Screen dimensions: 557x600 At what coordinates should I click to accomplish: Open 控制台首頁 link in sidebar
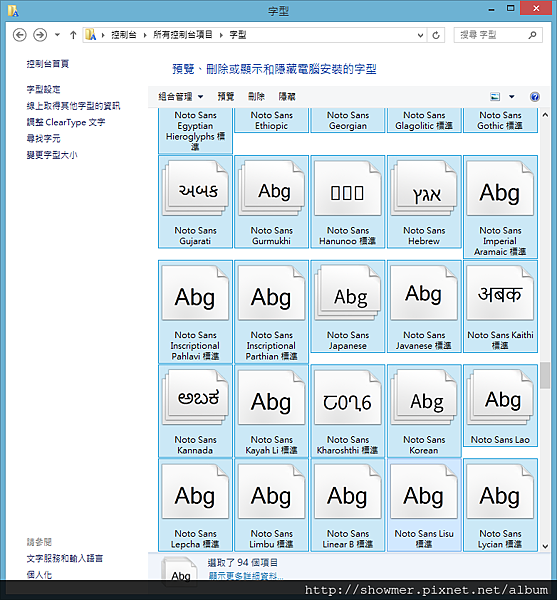coord(48,64)
